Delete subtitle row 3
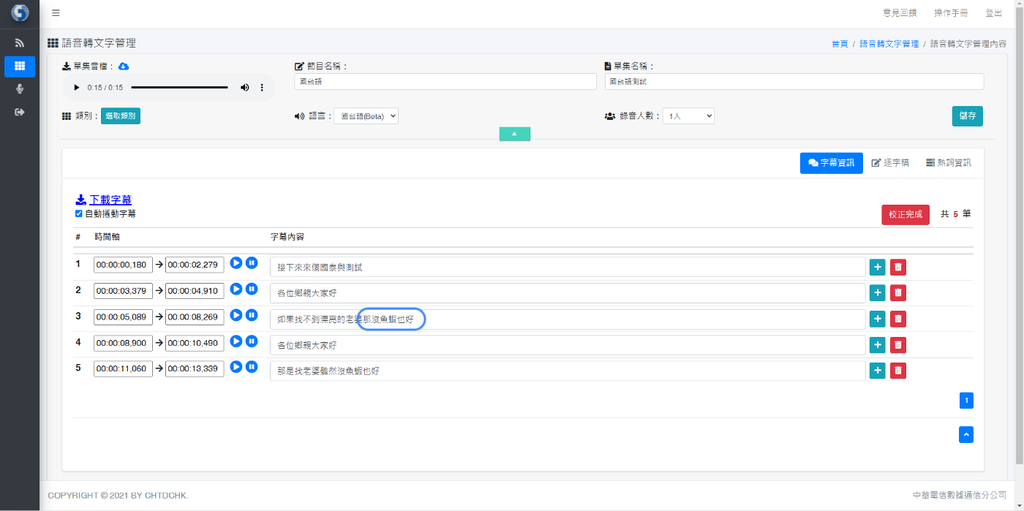The image size is (1024, 511). pyautogui.click(x=898, y=319)
